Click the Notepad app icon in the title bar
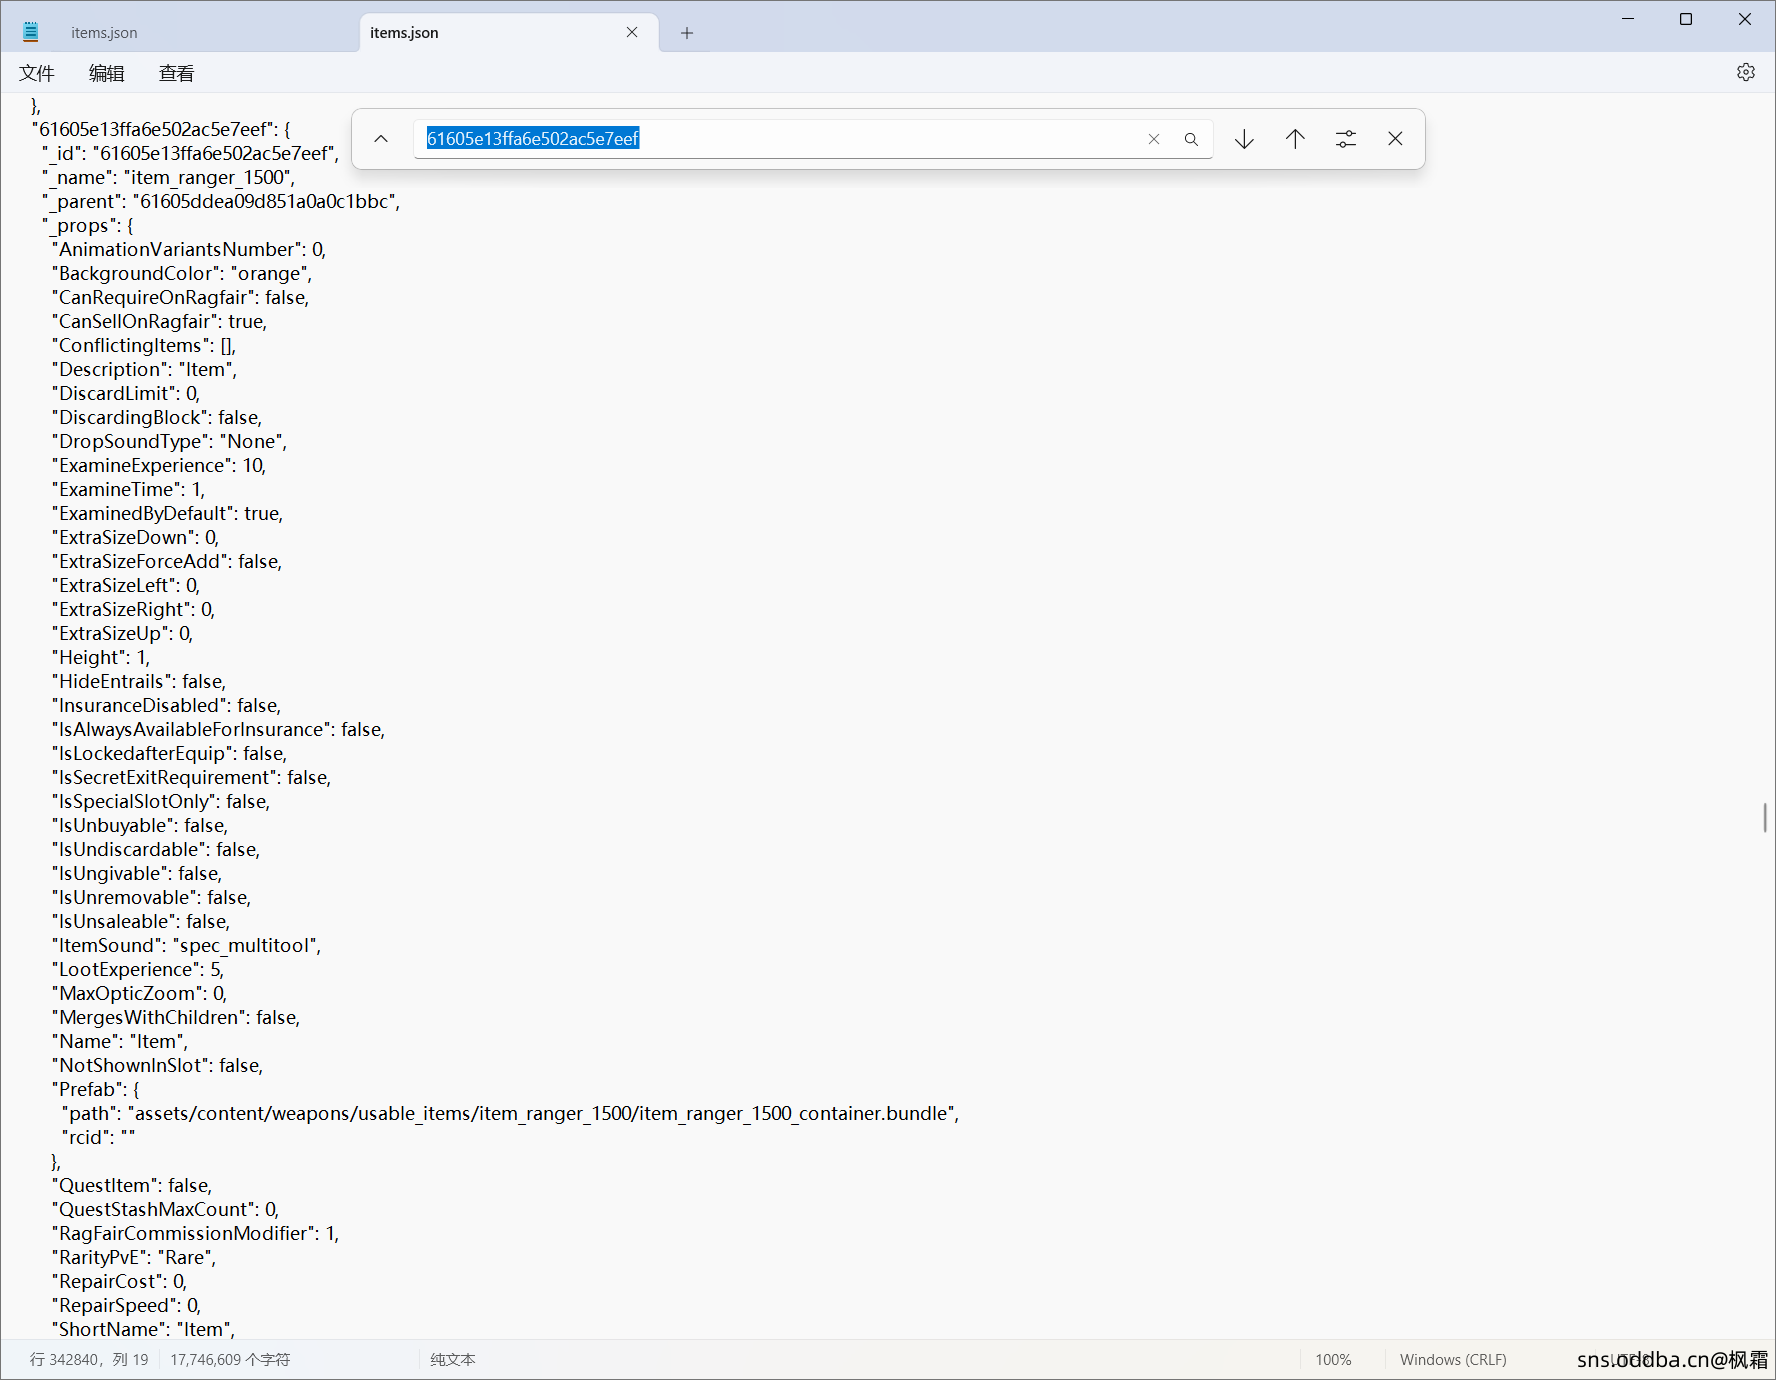The width and height of the screenshot is (1776, 1380). 31,33
